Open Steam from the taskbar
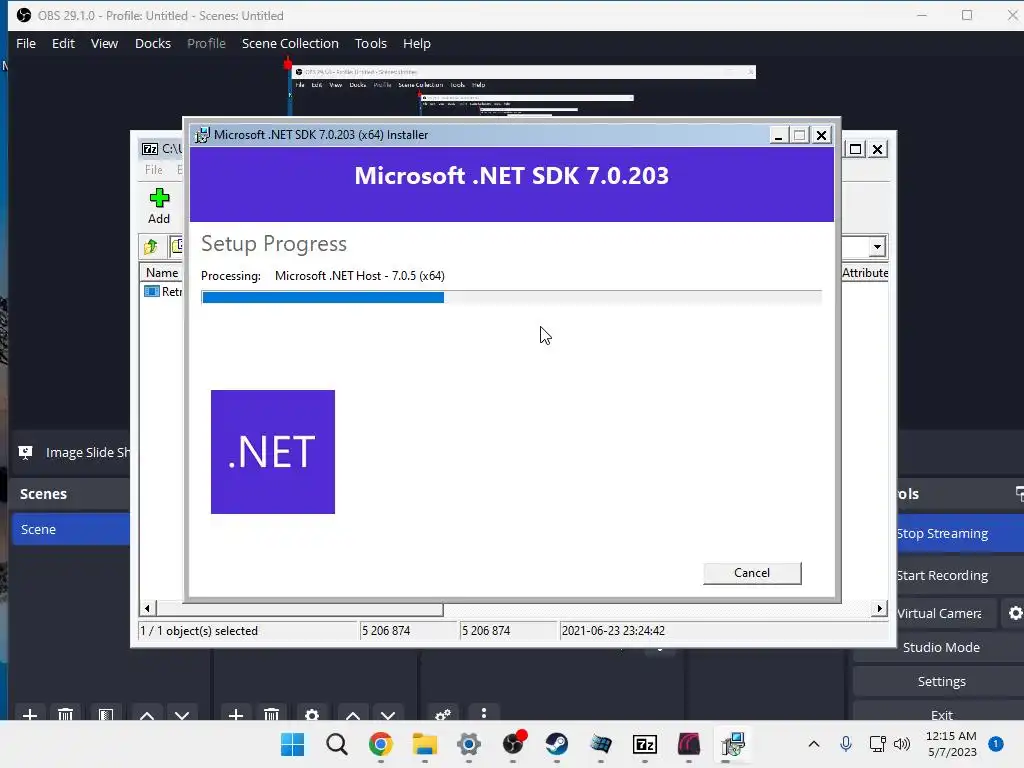This screenshot has width=1024, height=768. [x=557, y=744]
